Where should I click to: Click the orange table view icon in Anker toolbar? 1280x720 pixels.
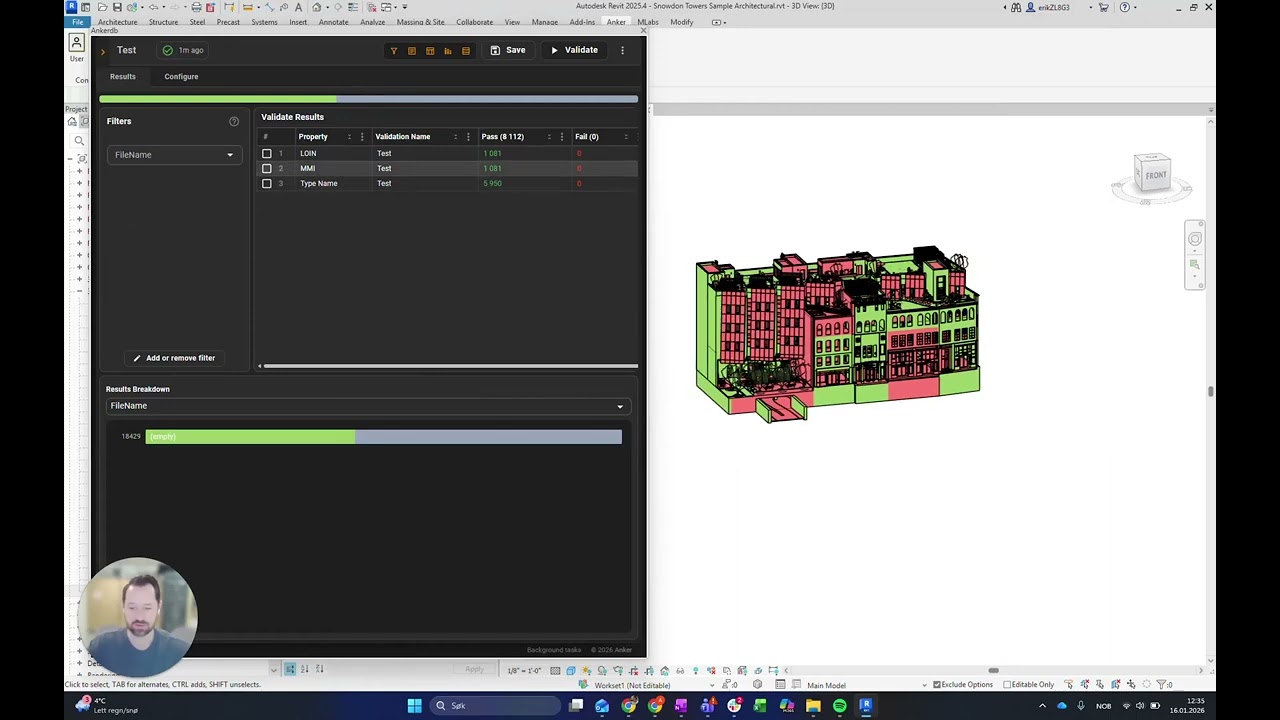click(x=430, y=50)
